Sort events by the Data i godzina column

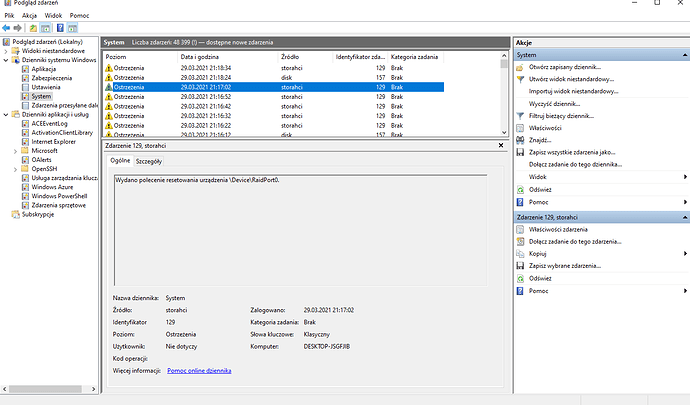(x=200, y=56)
